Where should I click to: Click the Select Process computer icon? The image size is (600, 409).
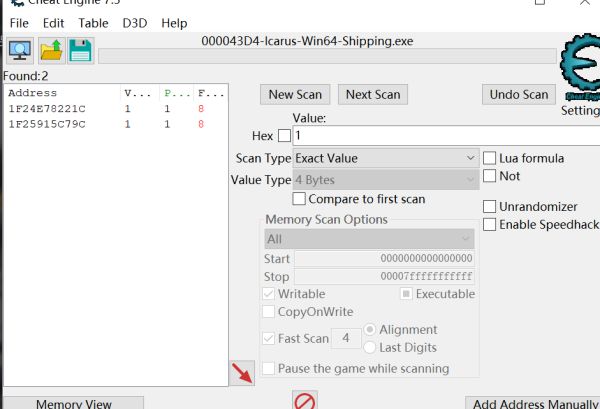[x=19, y=50]
